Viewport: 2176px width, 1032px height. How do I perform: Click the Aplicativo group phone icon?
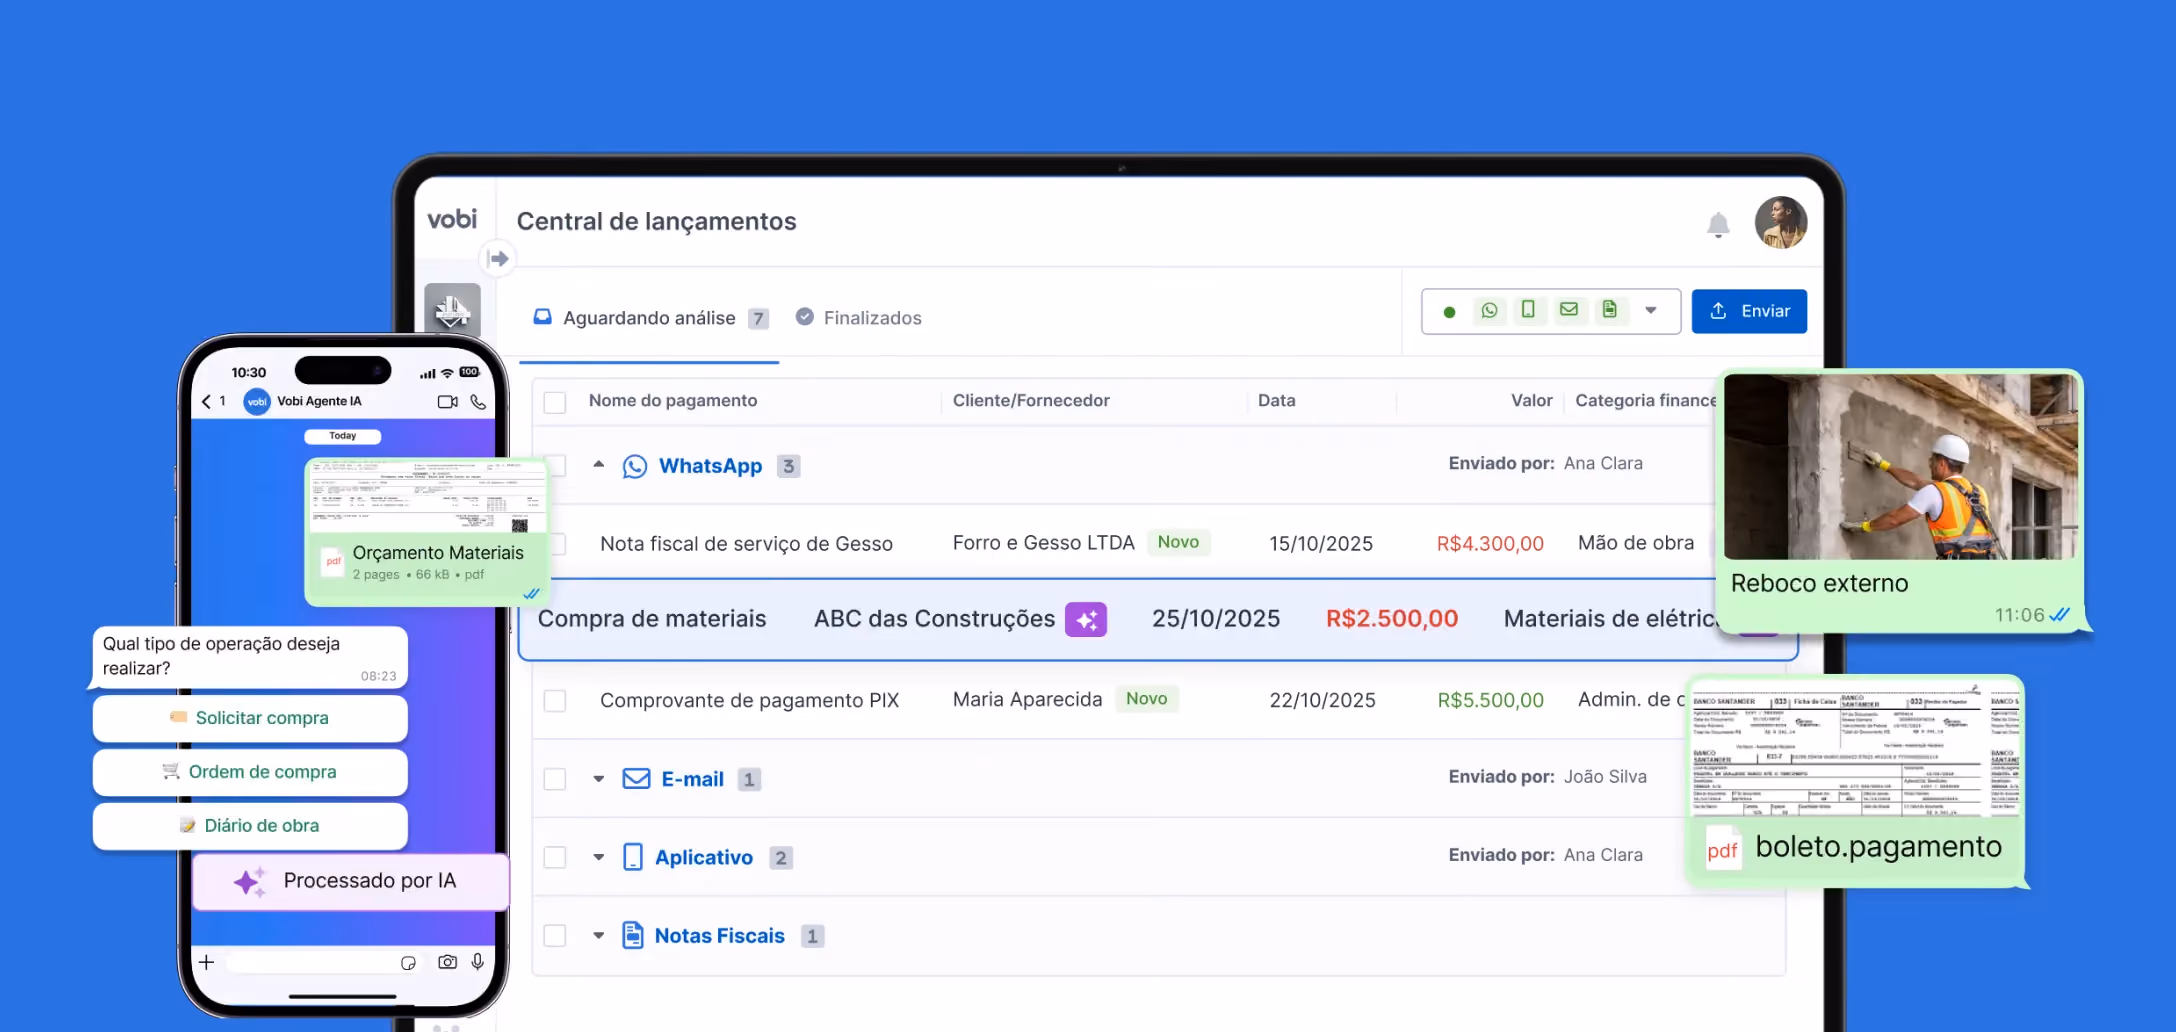tap(633, 857)
